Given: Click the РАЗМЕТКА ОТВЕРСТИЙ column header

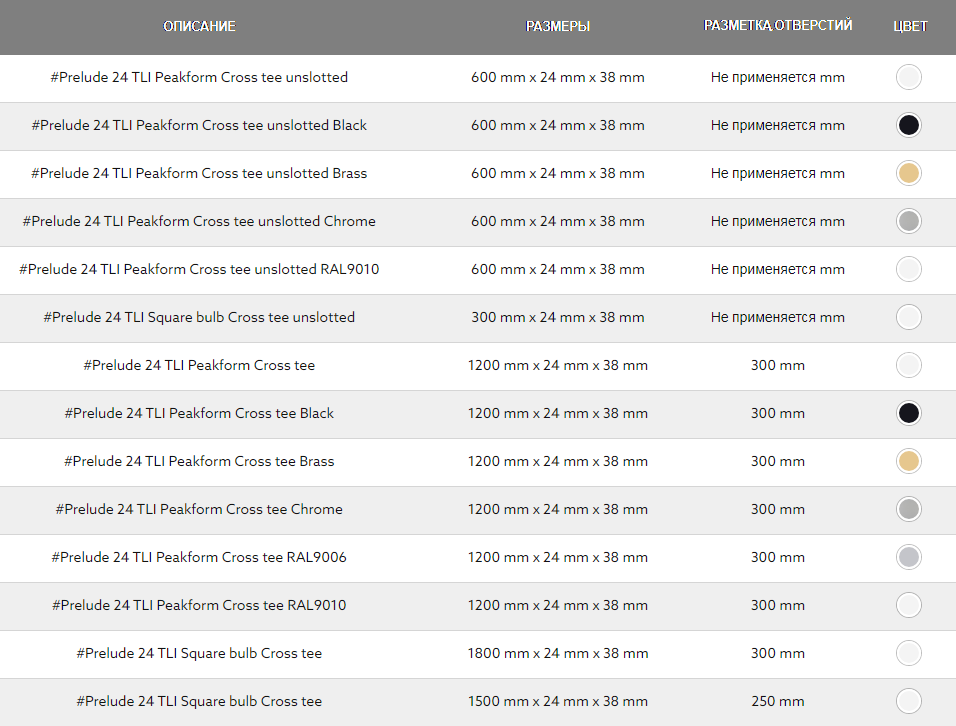Looking at the screenshot, I should tap(778, 26).
